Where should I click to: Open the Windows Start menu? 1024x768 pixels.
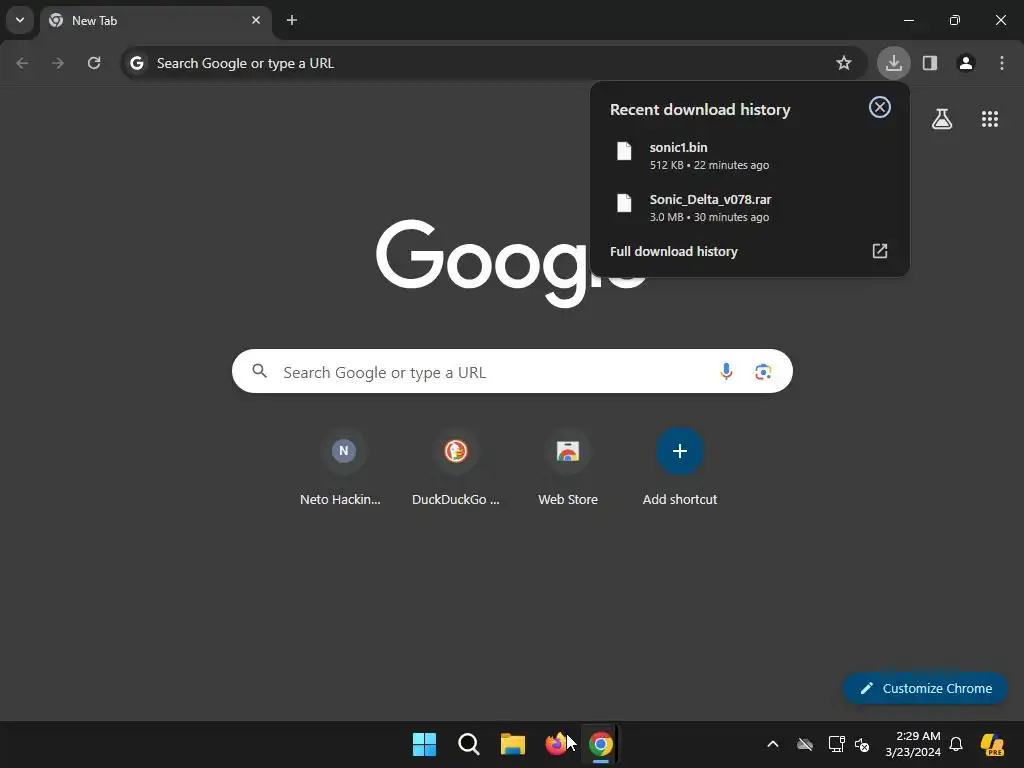[424, 744]
